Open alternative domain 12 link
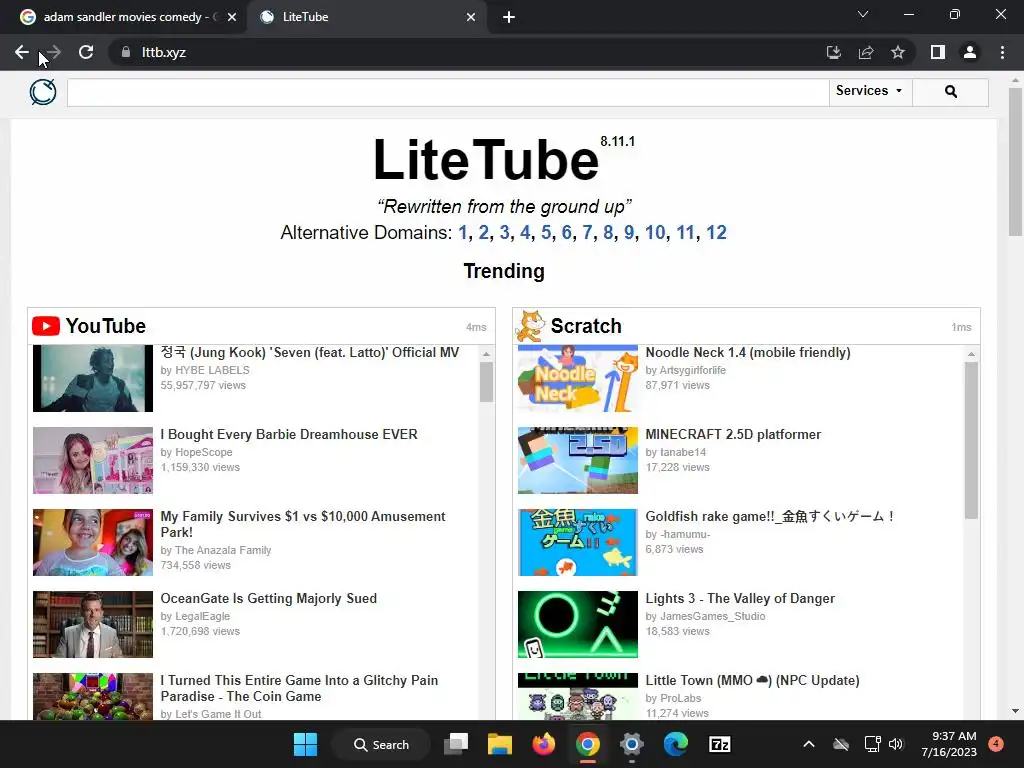The height and width of the screenshot is (768, 1024). tap(716, 232)
